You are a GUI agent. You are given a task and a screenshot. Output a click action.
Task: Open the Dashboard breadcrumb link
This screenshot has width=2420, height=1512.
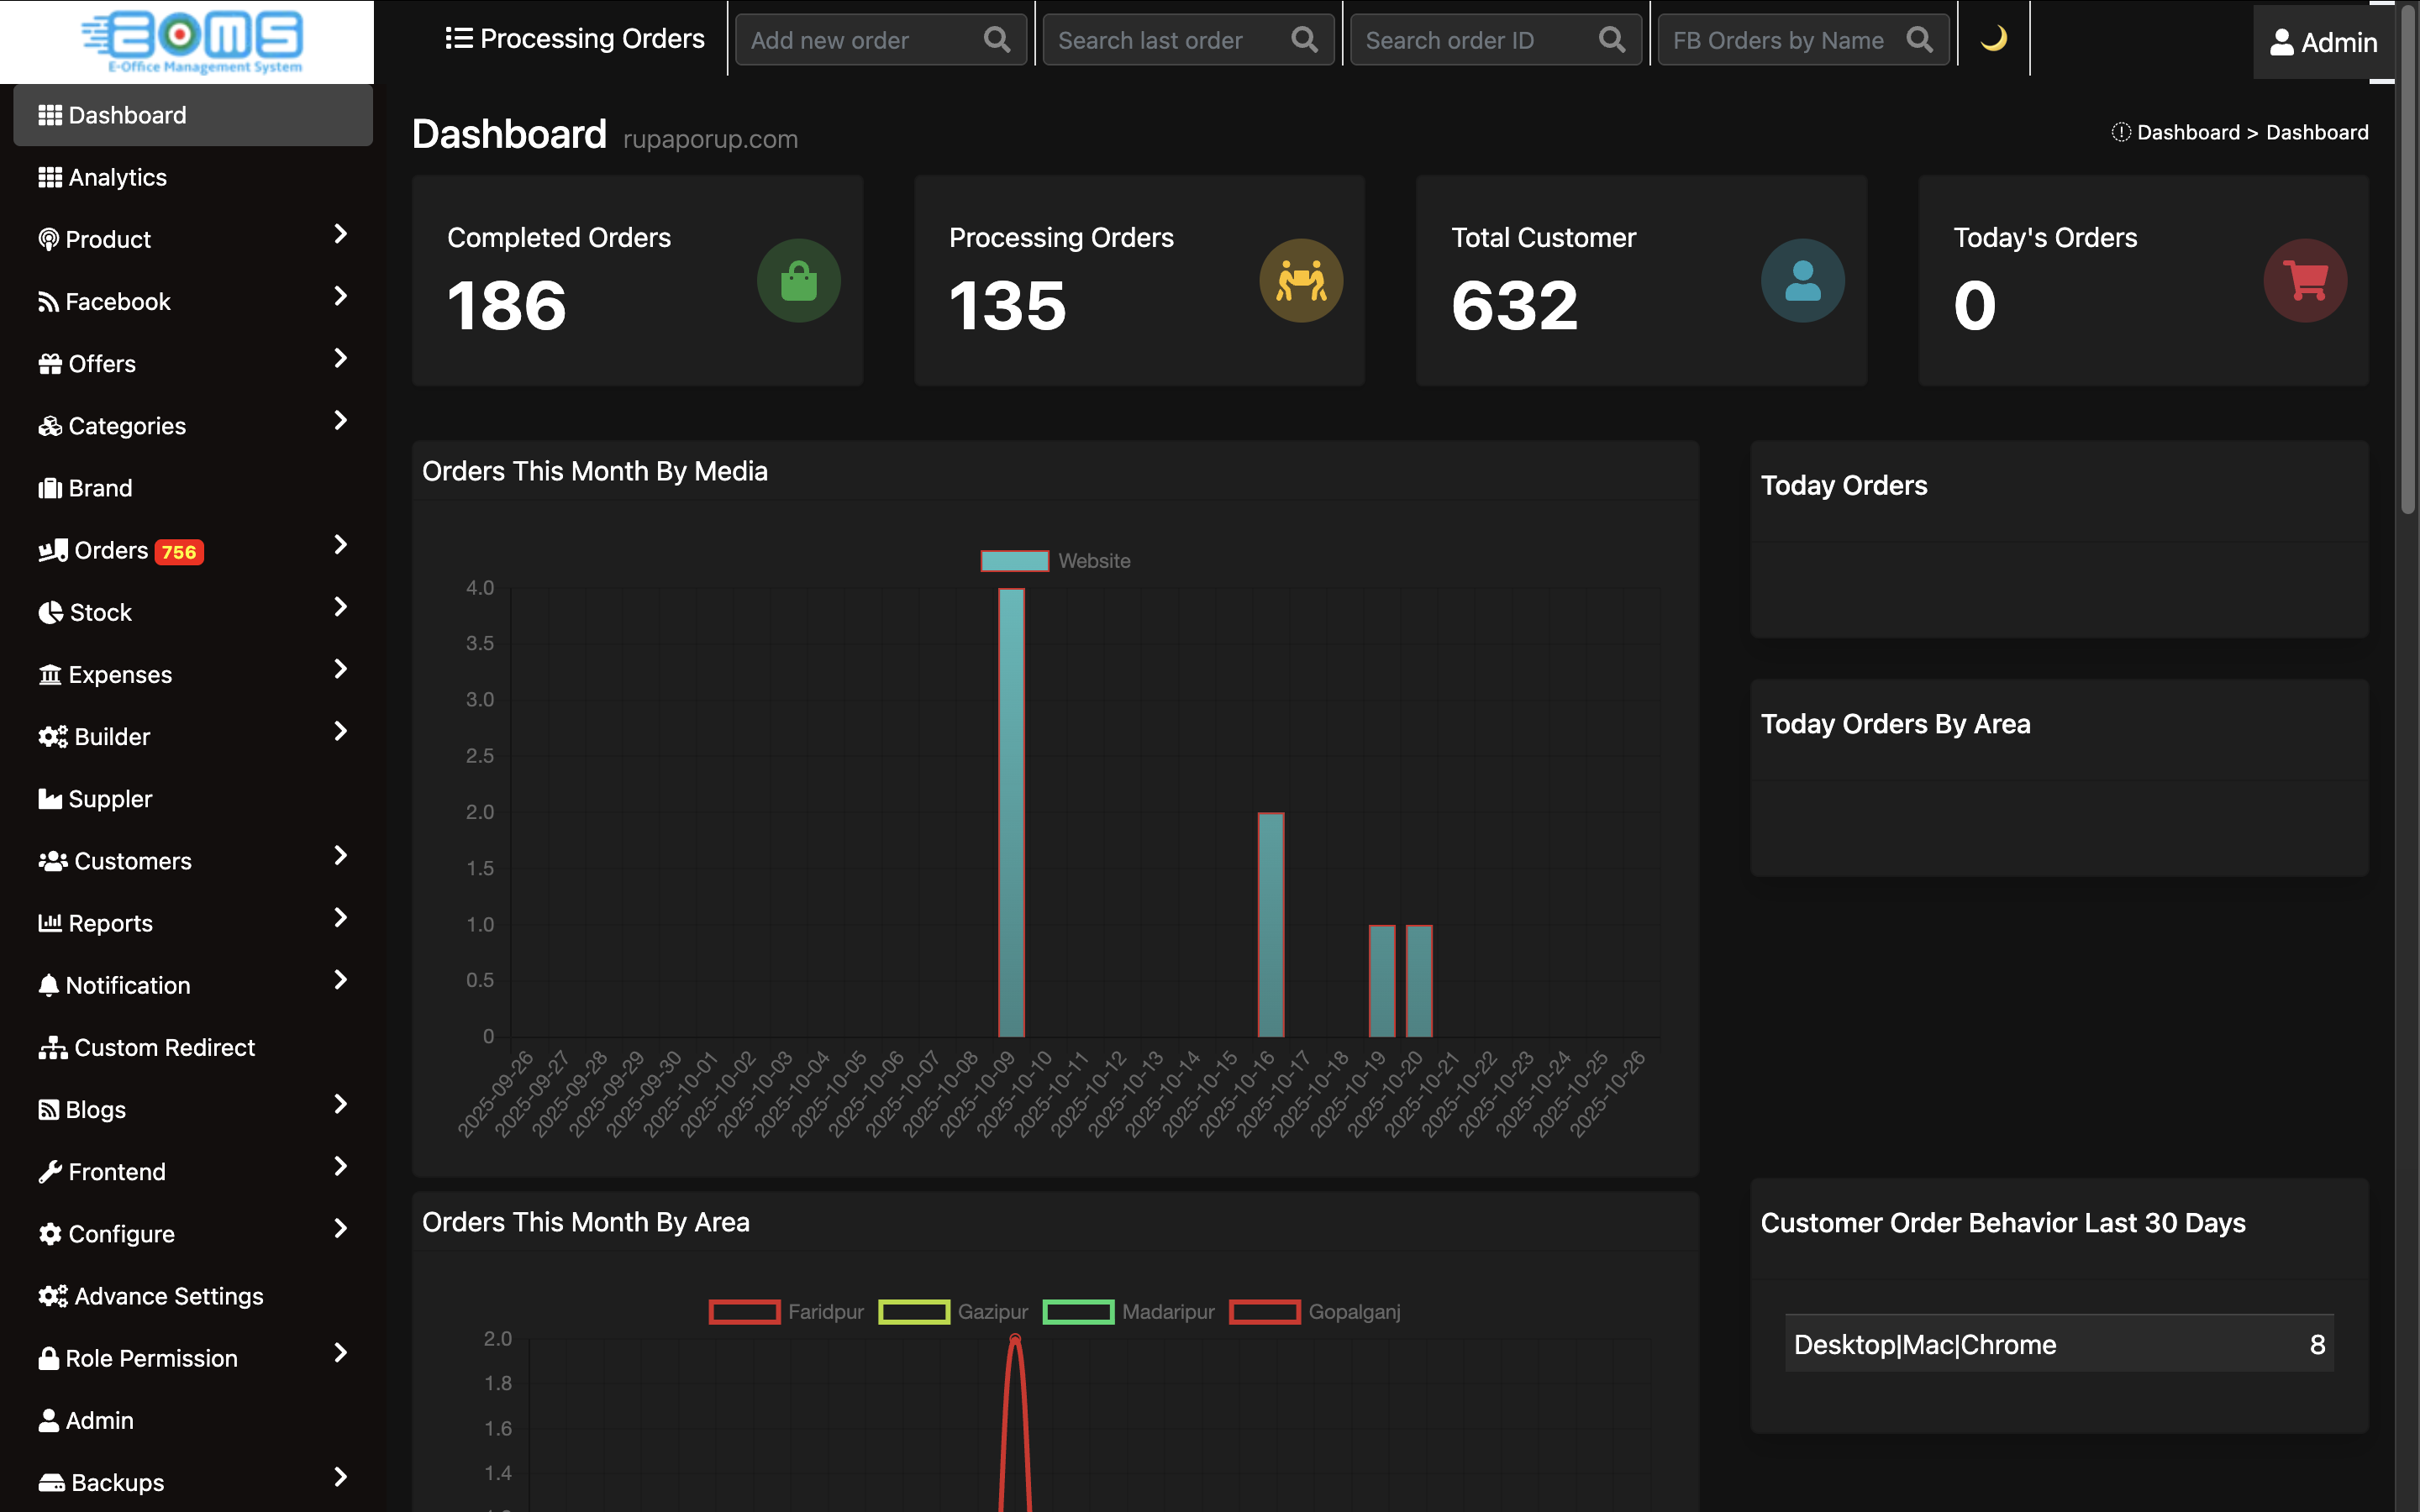2189,131
